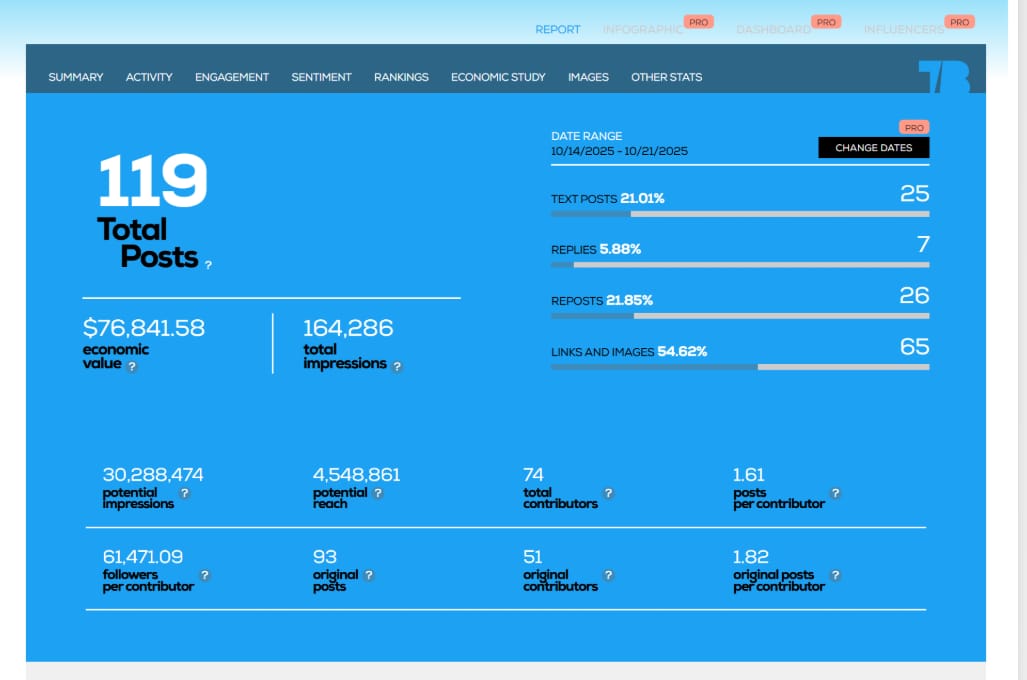Open the Activity section tab

(149, 77)
